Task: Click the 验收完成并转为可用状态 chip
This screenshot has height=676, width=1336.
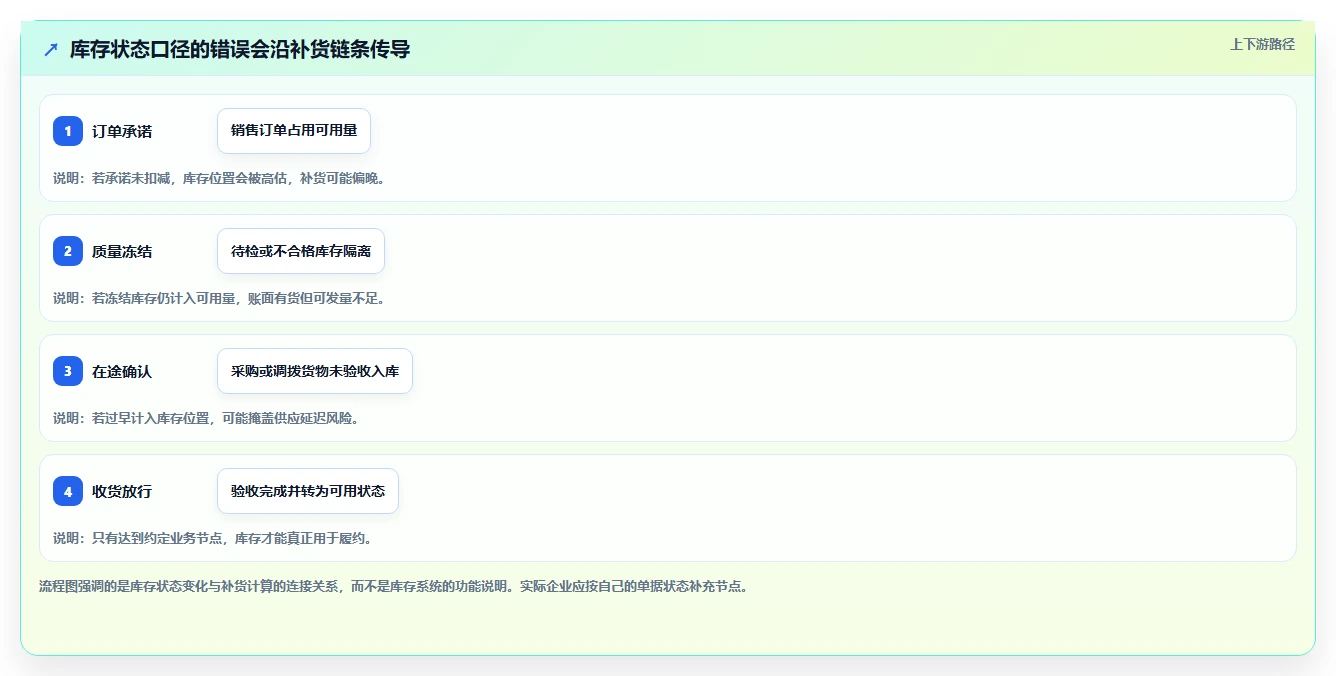Action: (x=308, y=491)
